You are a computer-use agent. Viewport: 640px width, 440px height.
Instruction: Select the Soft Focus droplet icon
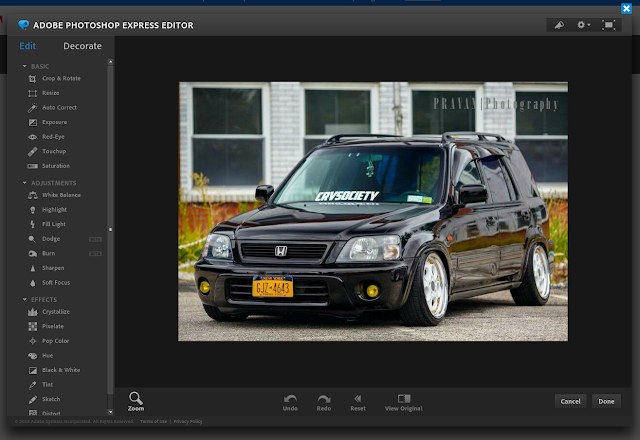point(33,283)
